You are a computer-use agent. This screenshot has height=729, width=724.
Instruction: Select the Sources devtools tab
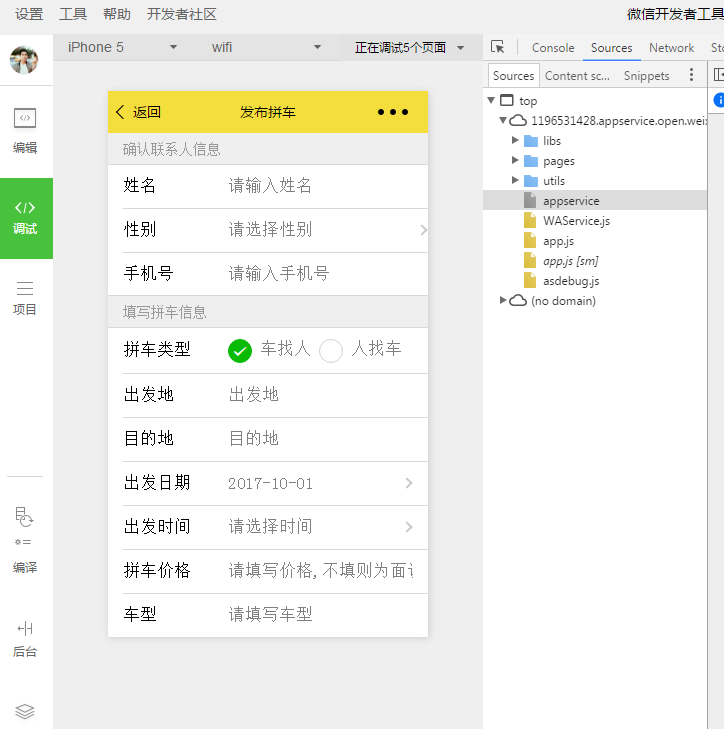click(x=611, y=47)
